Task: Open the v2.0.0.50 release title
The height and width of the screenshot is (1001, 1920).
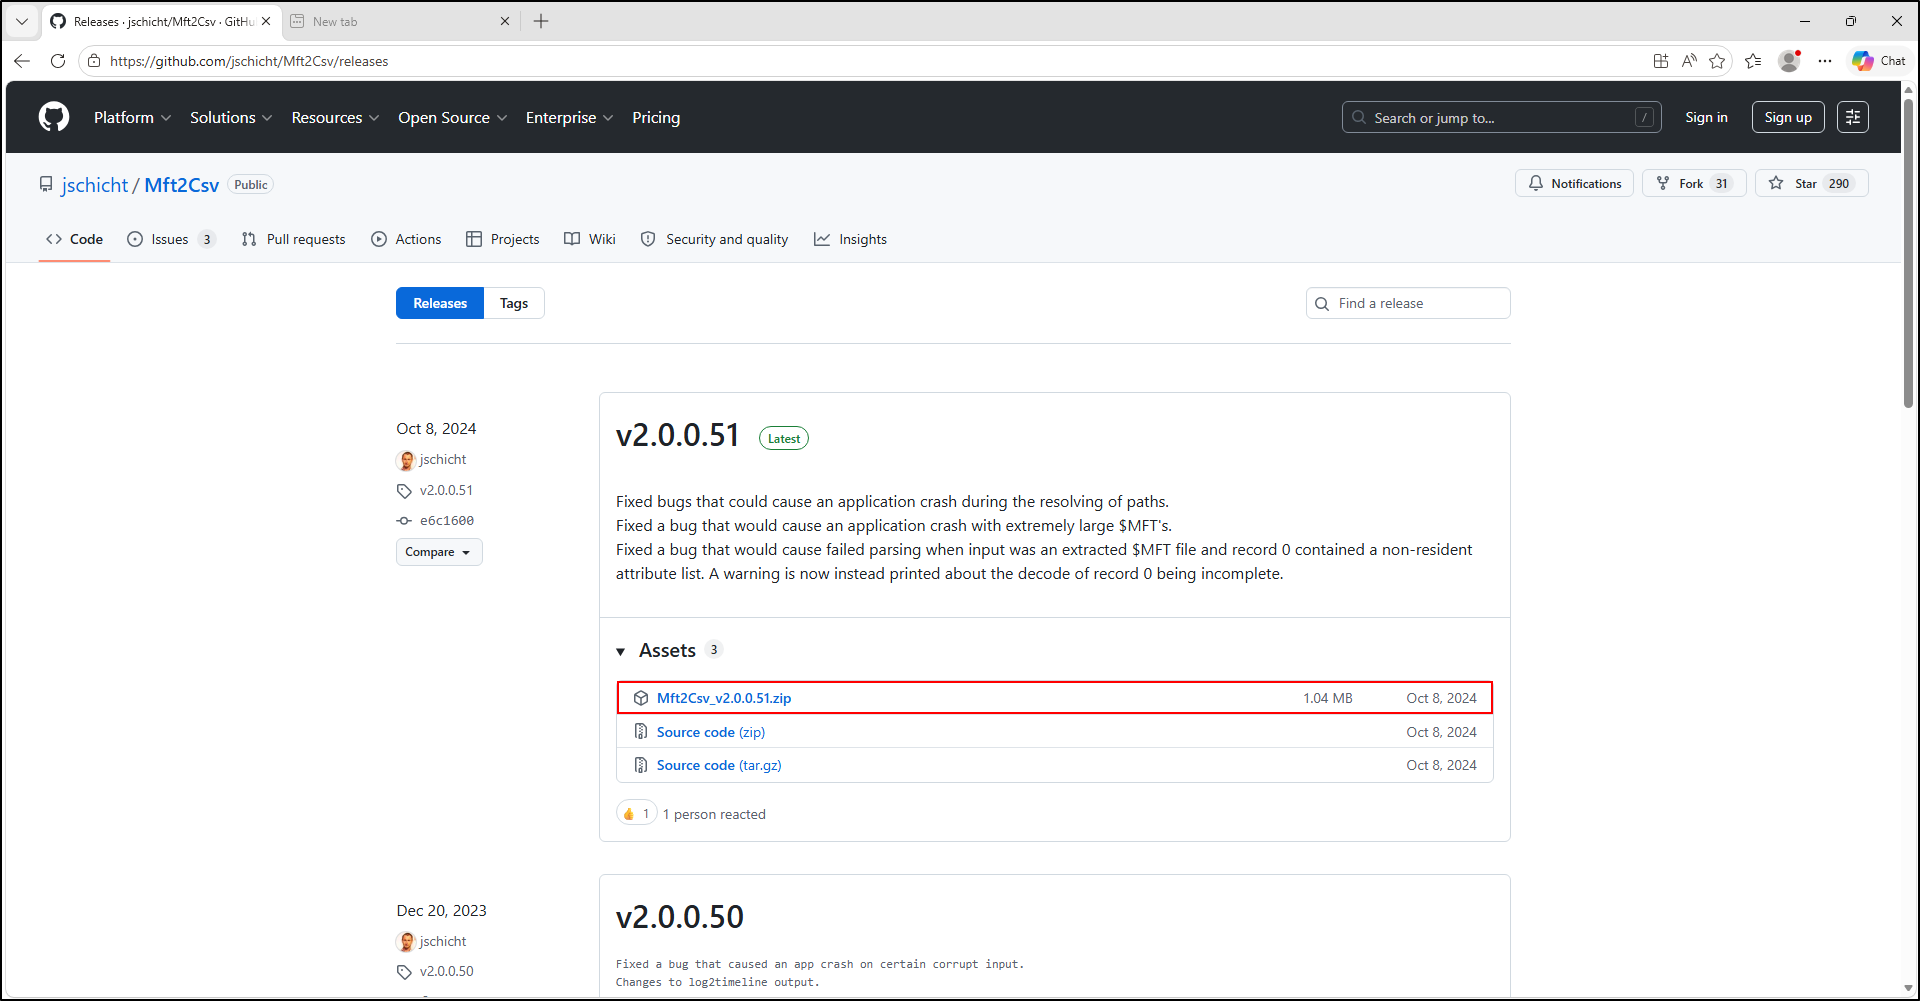Action: pos(680,917)
